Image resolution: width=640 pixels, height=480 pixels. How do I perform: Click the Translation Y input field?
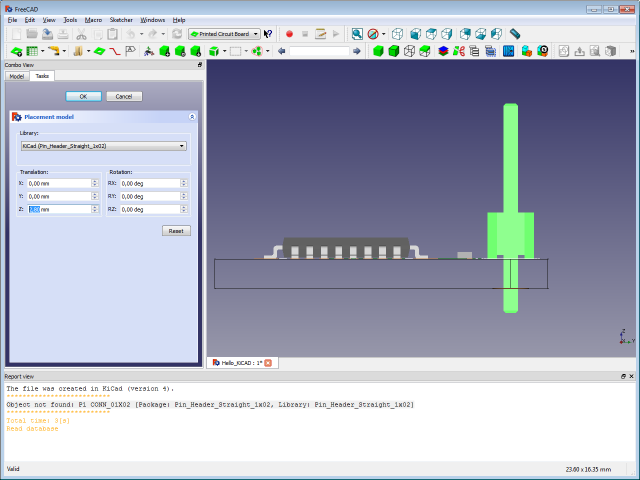tap(60, 197)
